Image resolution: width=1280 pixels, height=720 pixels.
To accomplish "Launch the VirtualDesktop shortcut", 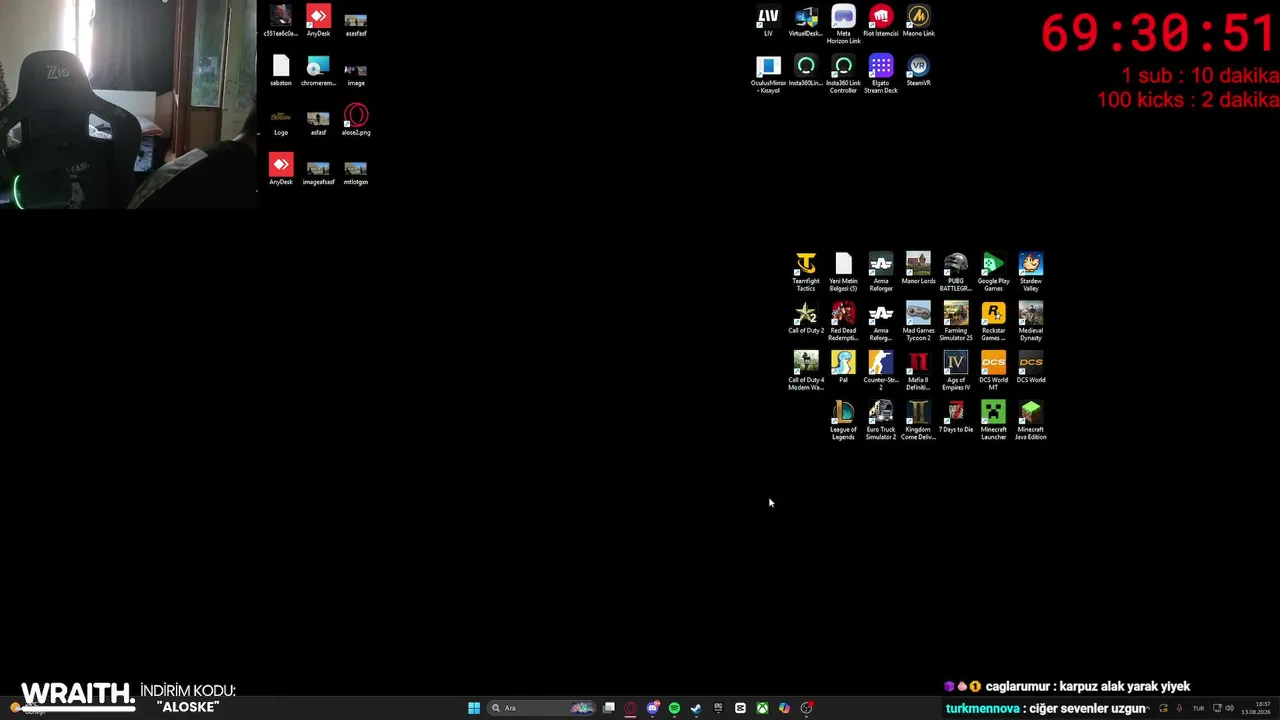I will [806, 21].
